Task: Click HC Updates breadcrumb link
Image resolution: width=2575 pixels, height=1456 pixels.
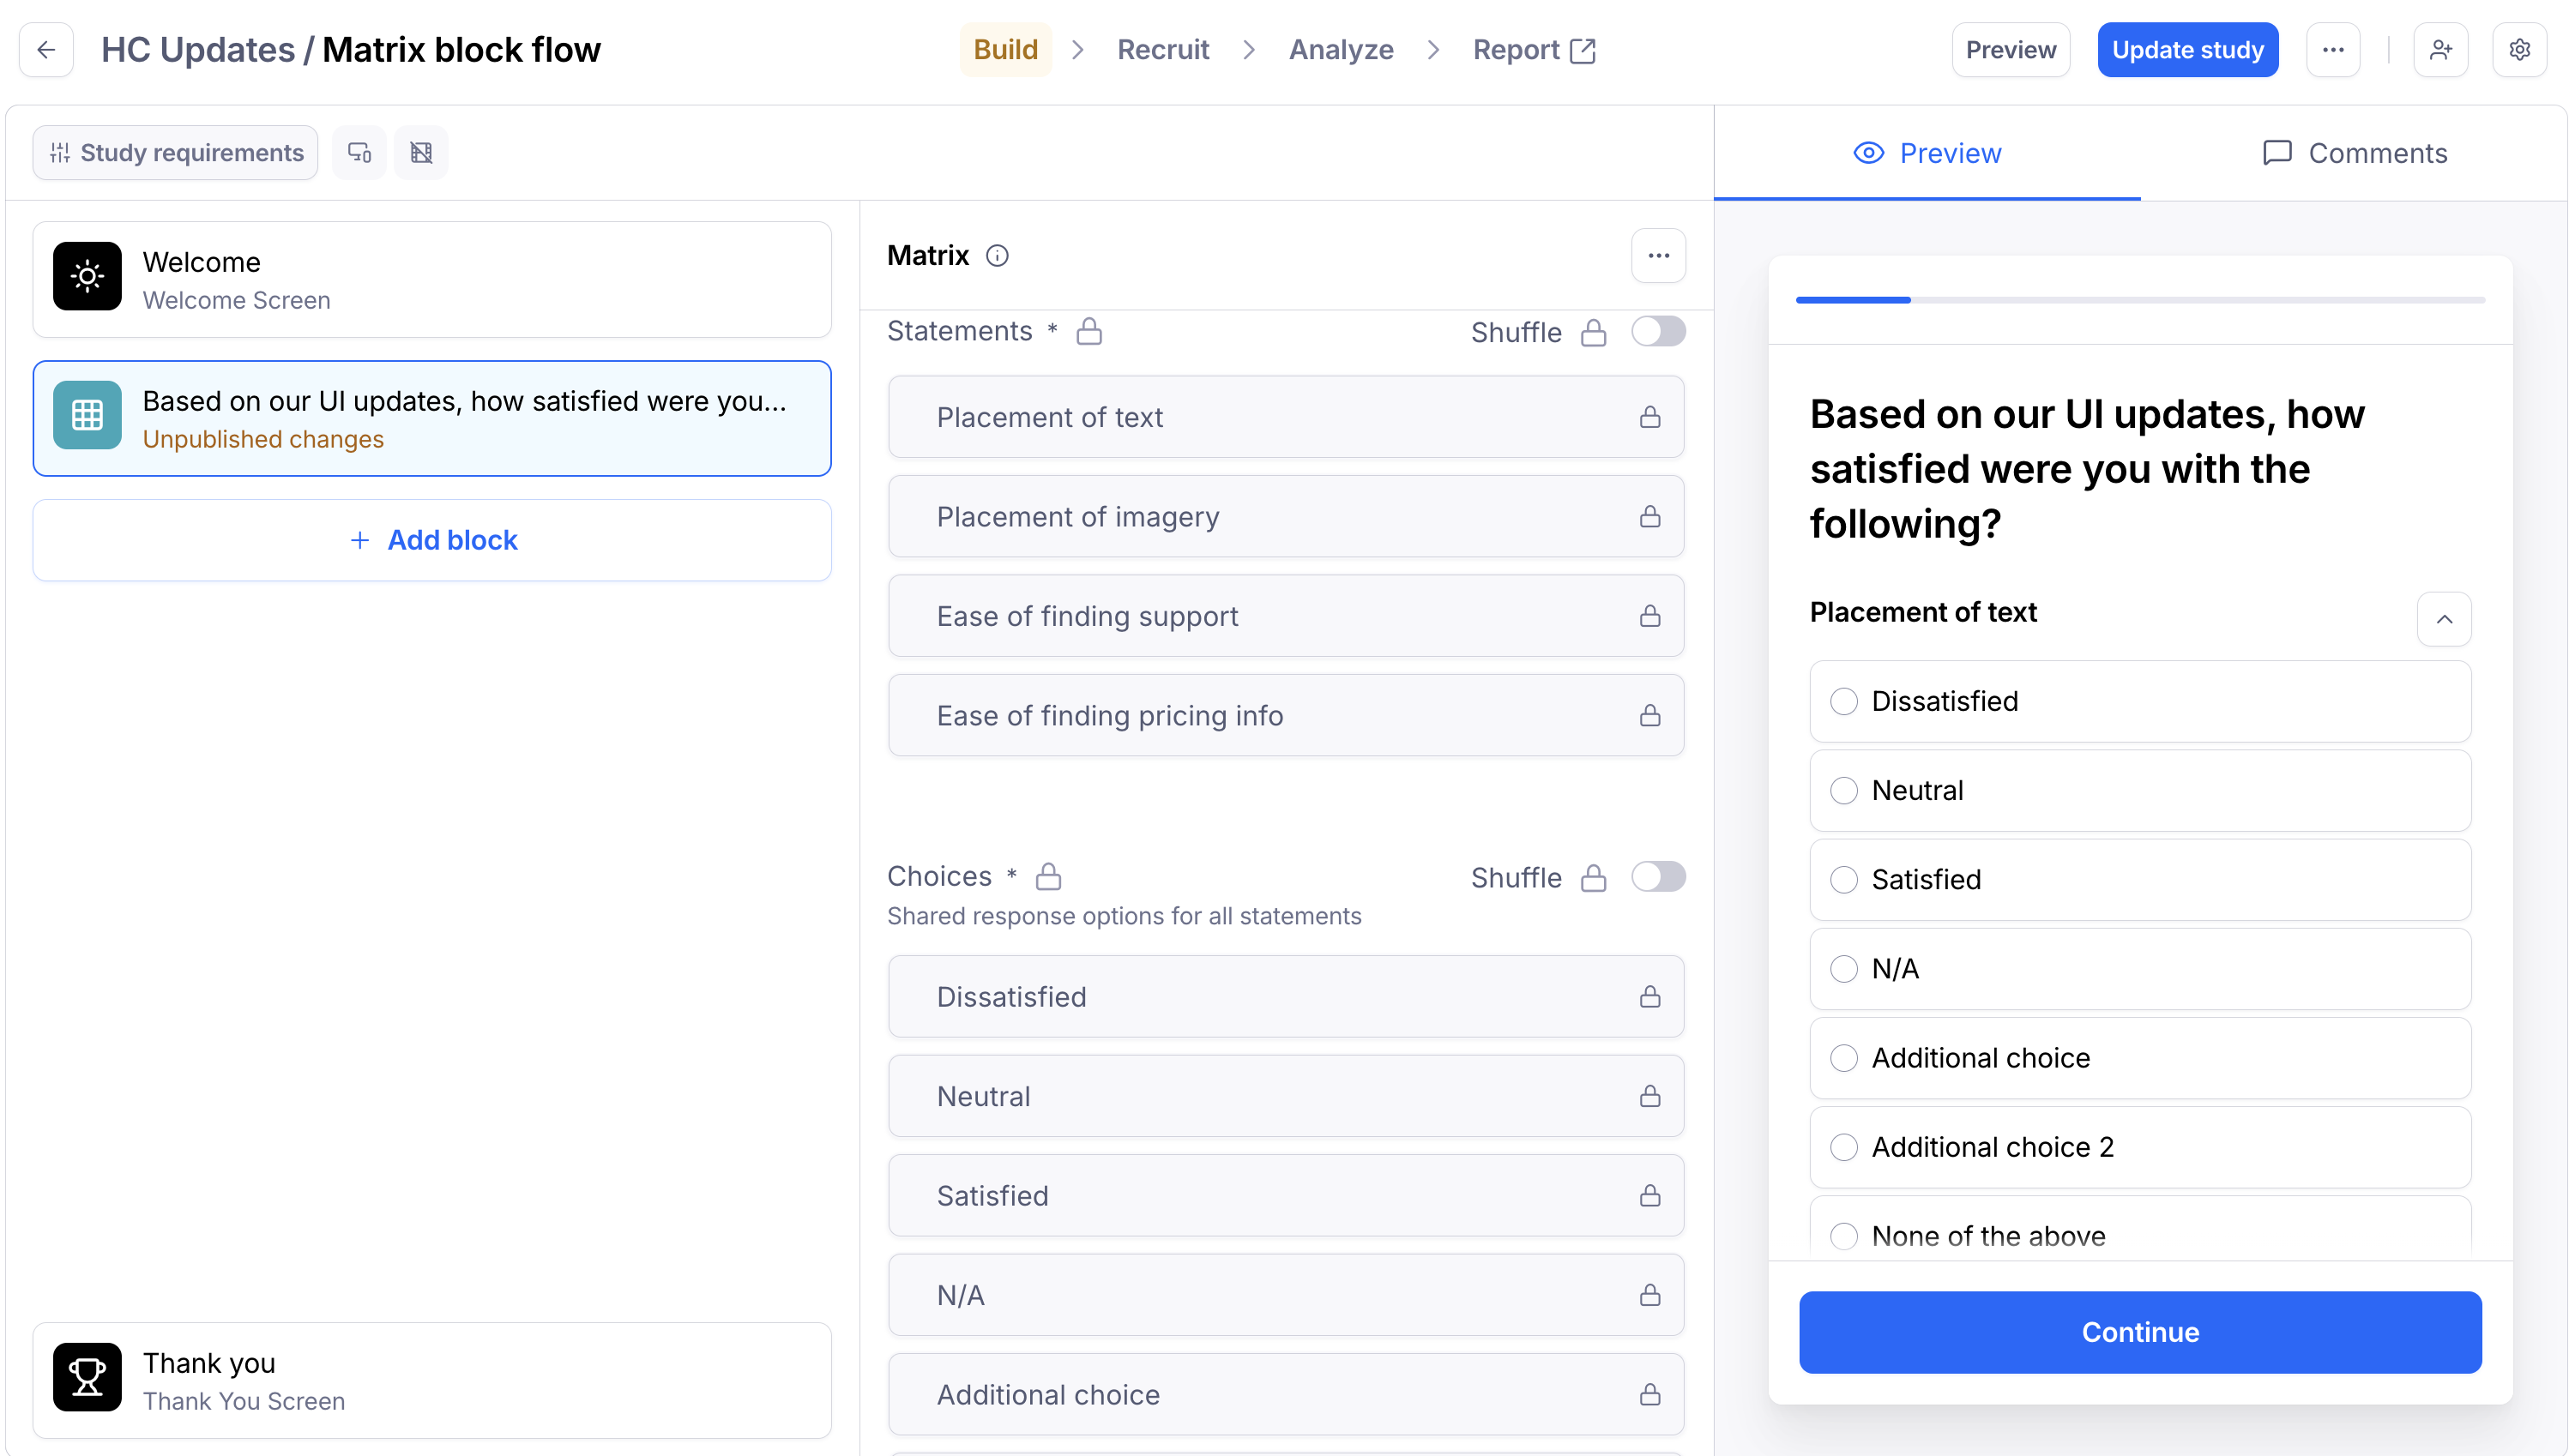Action: click(197, 50)
